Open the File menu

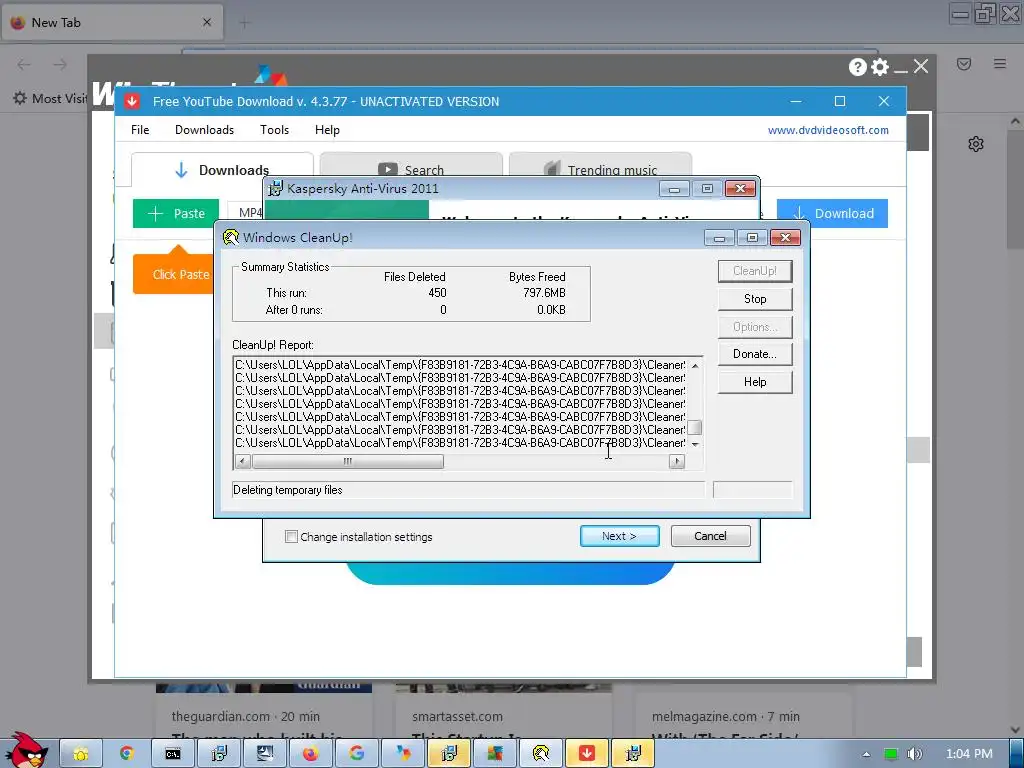pyautogui.click(x=140, y=129)
